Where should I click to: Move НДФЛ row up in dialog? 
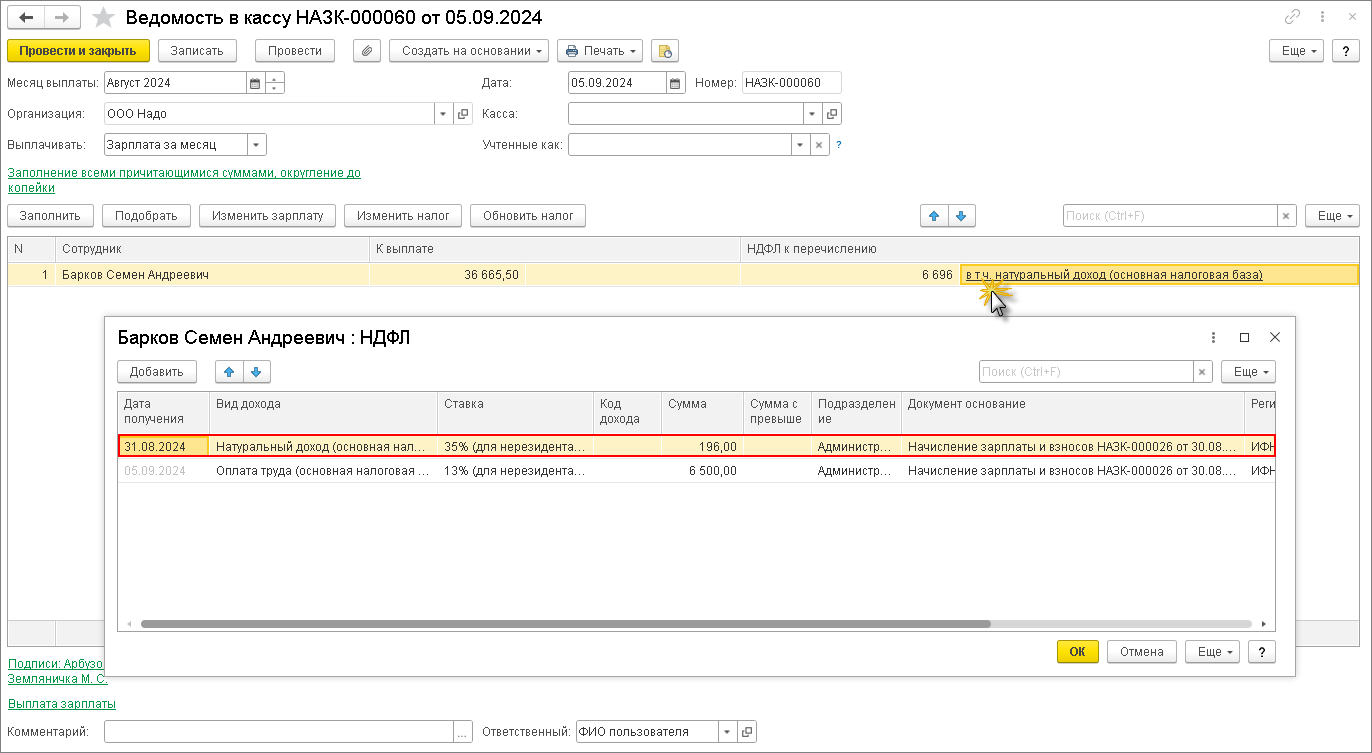[229, 371]
